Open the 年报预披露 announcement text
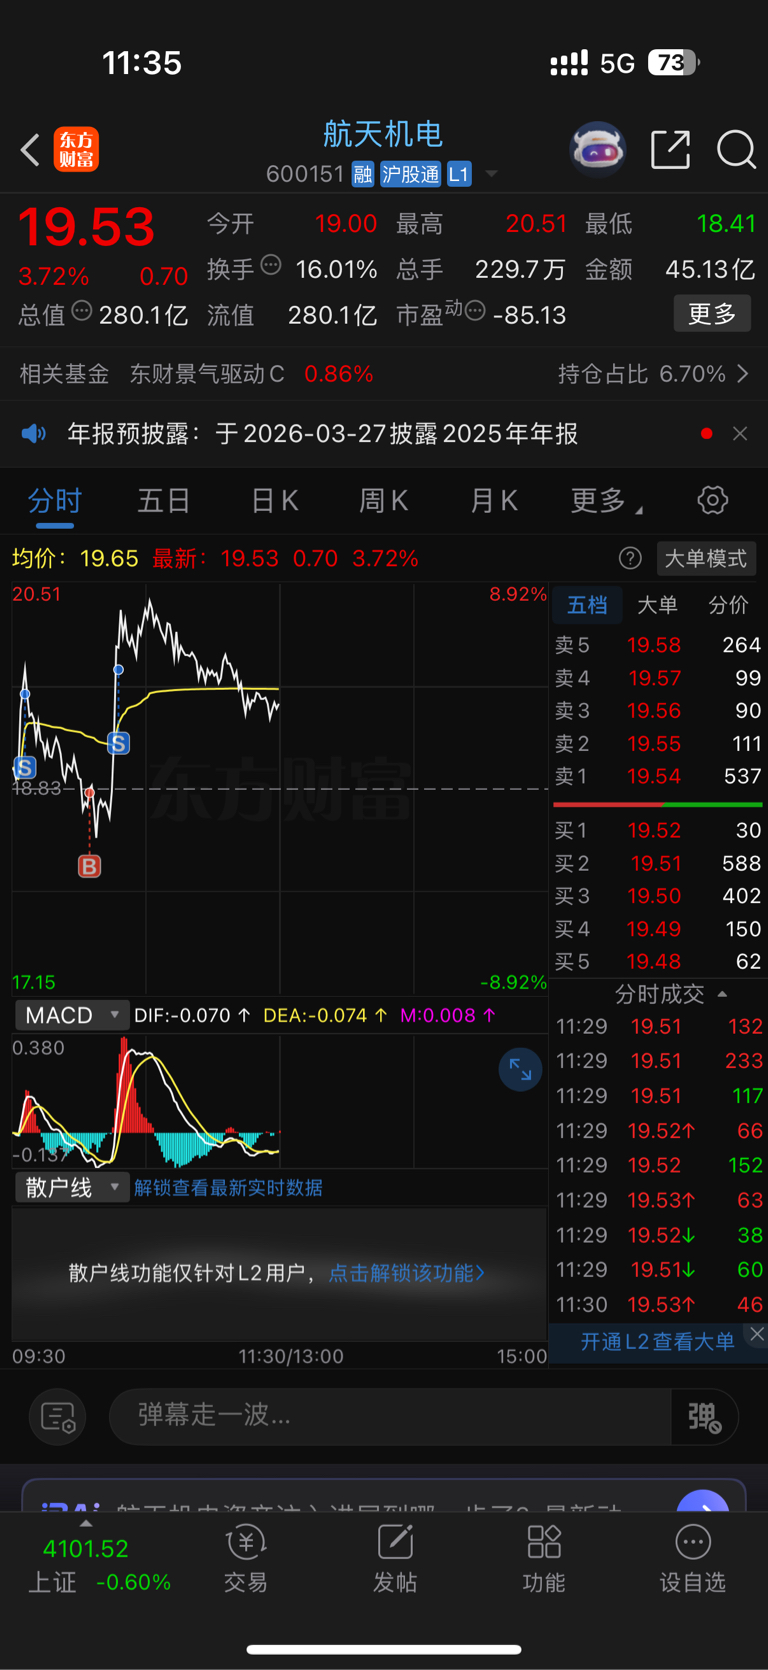Viewport: 768px width, 1670px height. [322, 433]
